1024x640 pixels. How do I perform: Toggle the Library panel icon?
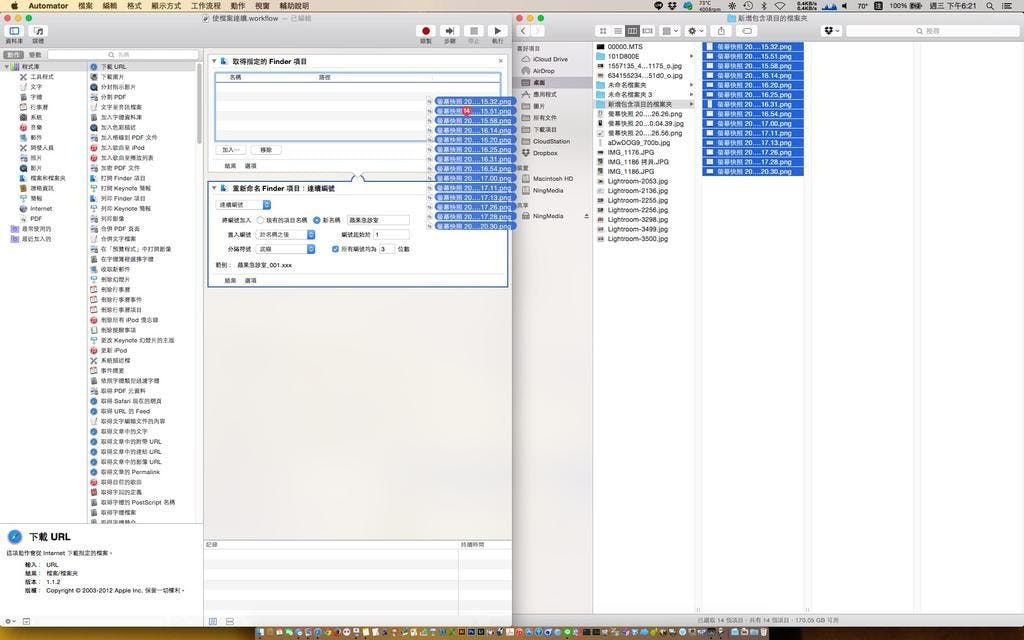(14, 32)
